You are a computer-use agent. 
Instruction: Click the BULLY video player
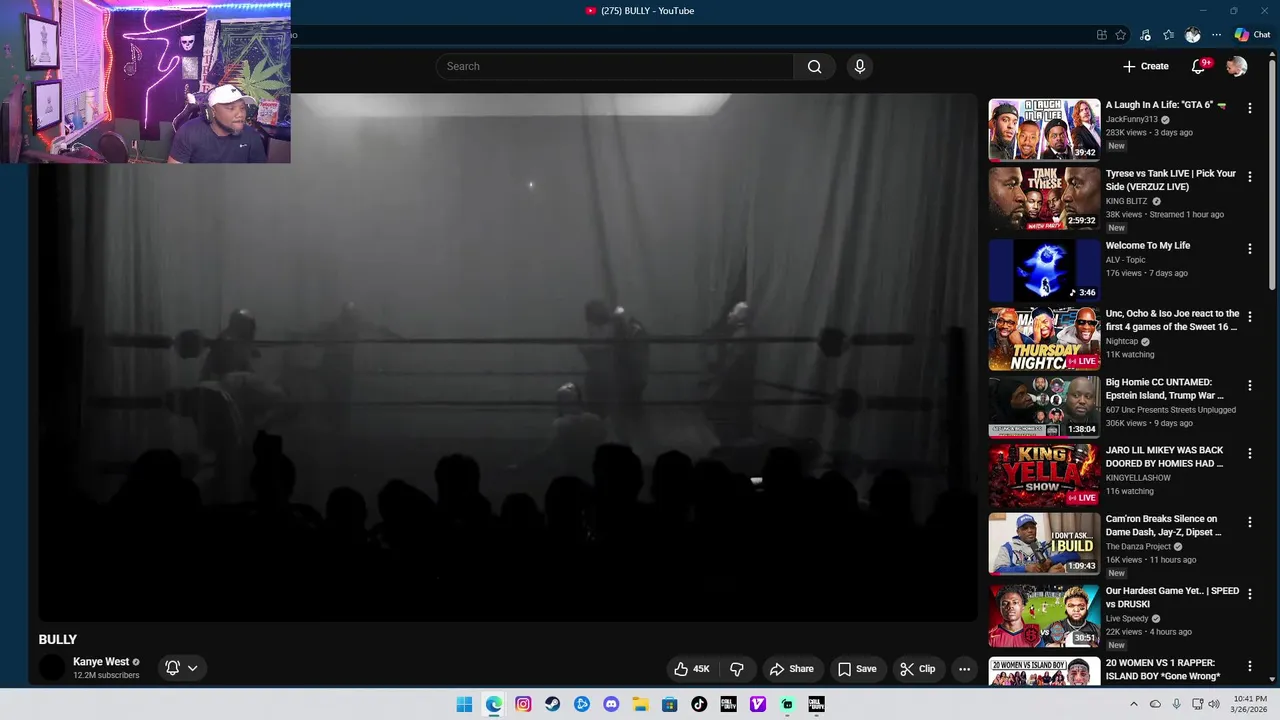(508, 357)
